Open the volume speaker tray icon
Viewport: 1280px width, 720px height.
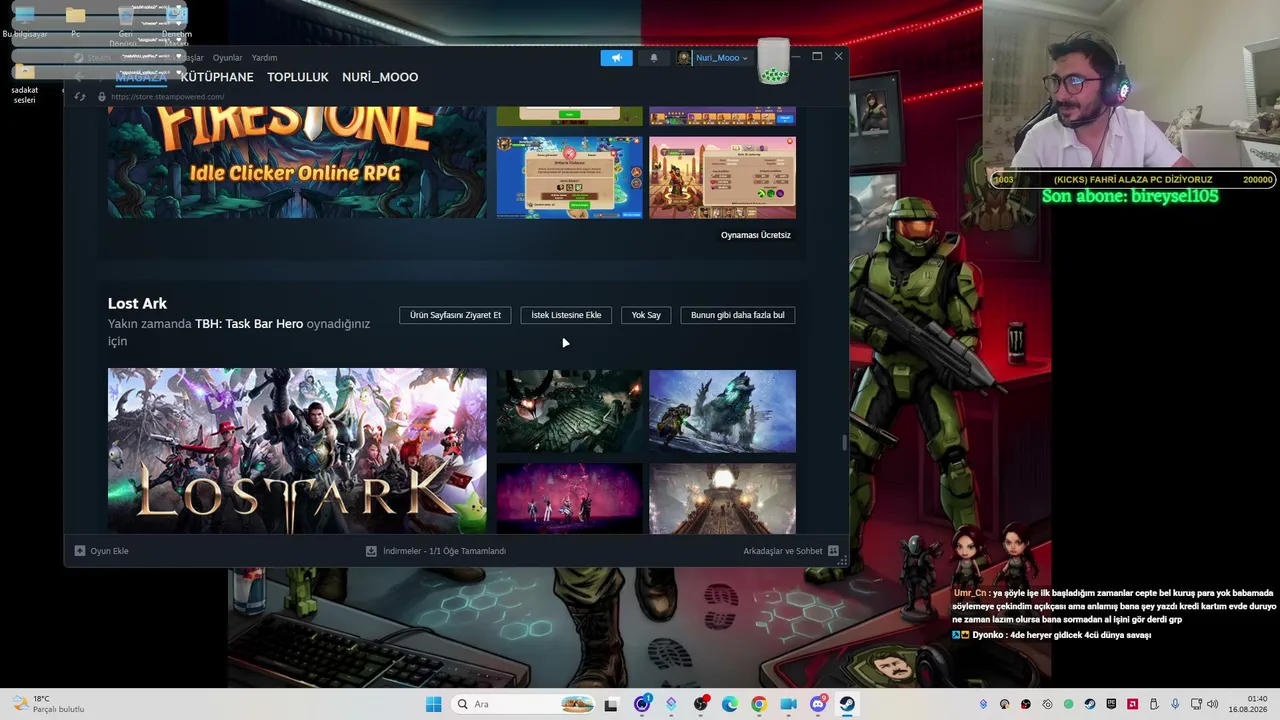pos(1212,704)
